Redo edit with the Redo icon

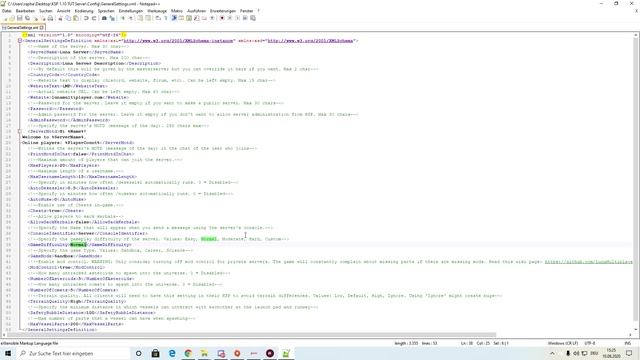coord(94,18)
